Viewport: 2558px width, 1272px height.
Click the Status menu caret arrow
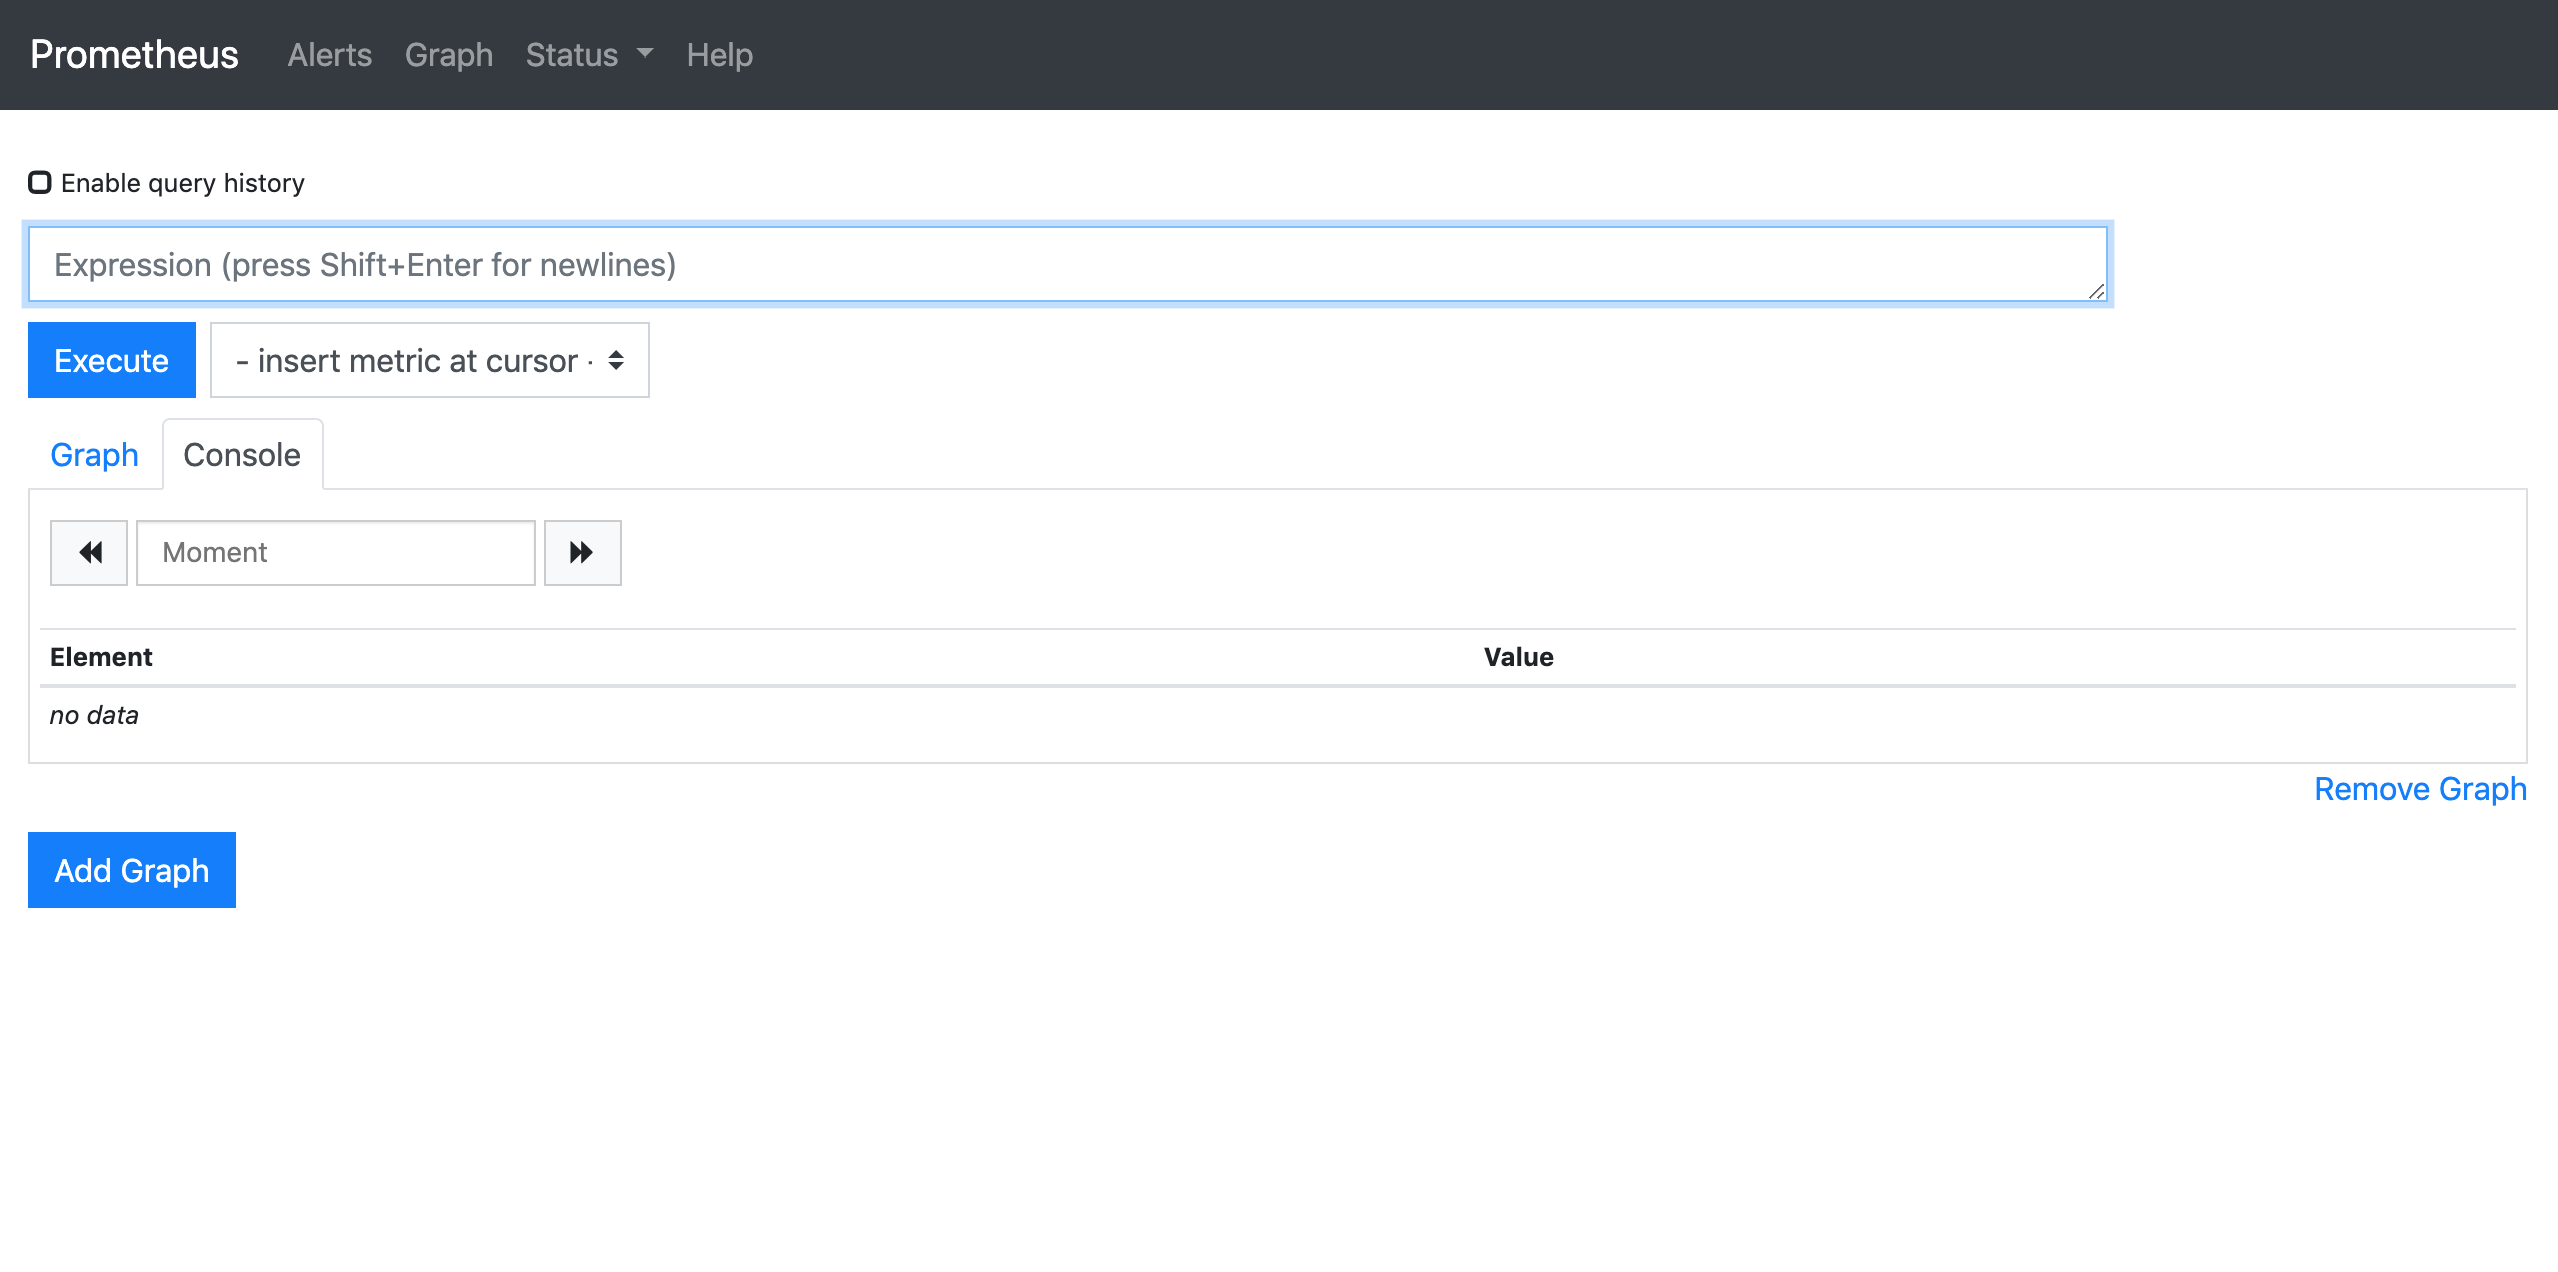tap(645, 53)
